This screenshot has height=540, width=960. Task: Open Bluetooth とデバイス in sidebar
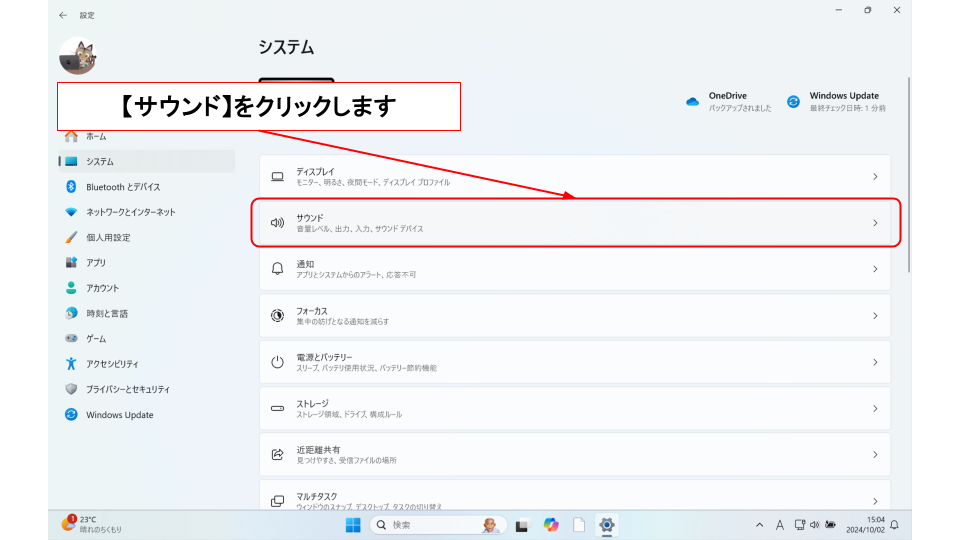tap(122, 187)
